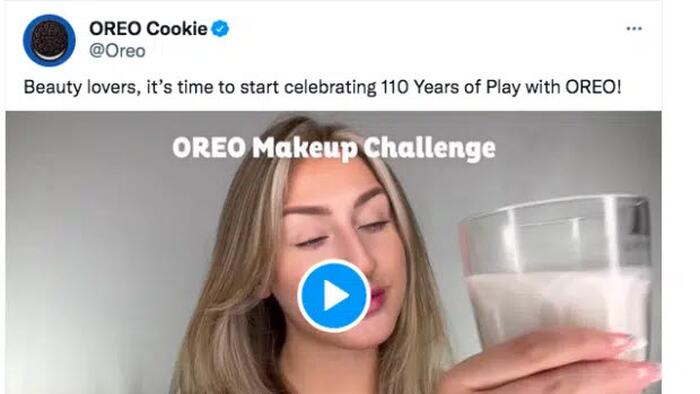This screenshot has width=700, height=394.
Task: Click the tweet text starting 'Beauty lovers'
Action: tap(322, 87)
